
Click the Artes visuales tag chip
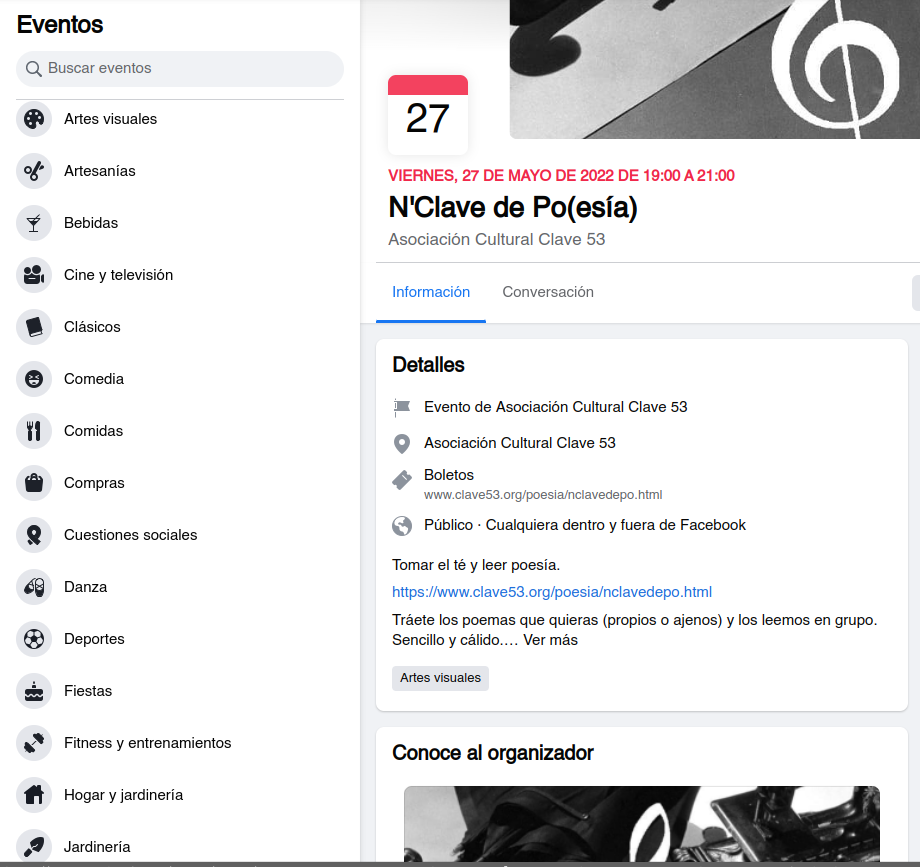(x=440, y=678)
